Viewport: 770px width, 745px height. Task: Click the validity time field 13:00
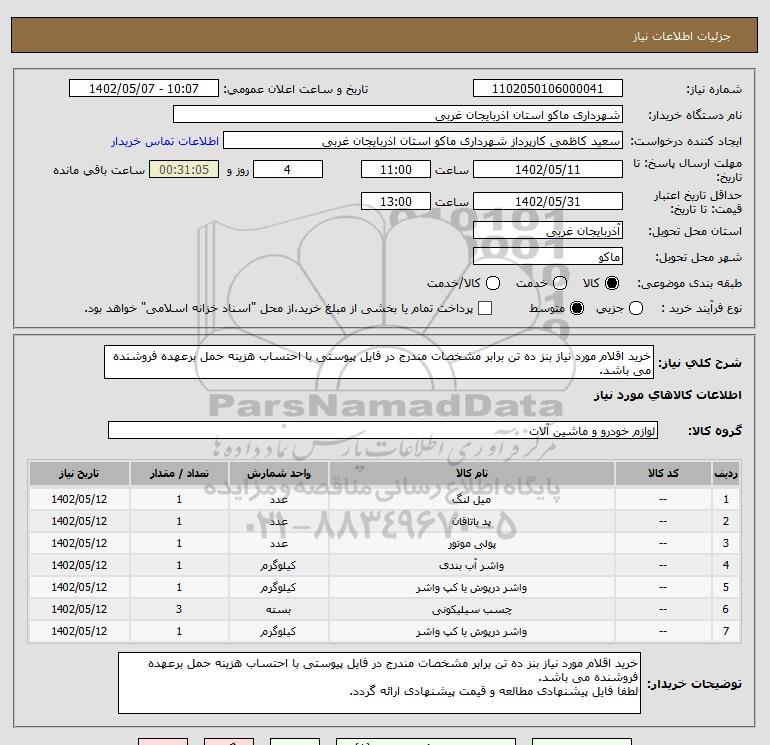point(396,202)
